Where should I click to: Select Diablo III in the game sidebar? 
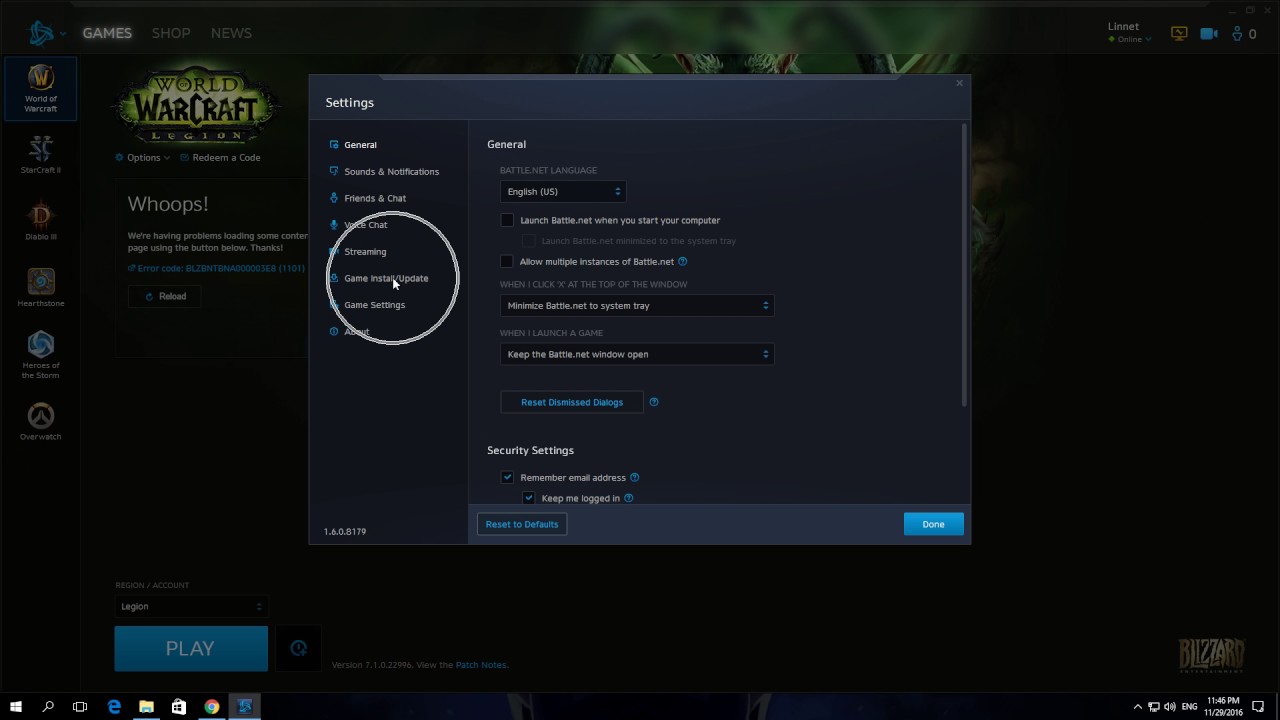[41, 221]
